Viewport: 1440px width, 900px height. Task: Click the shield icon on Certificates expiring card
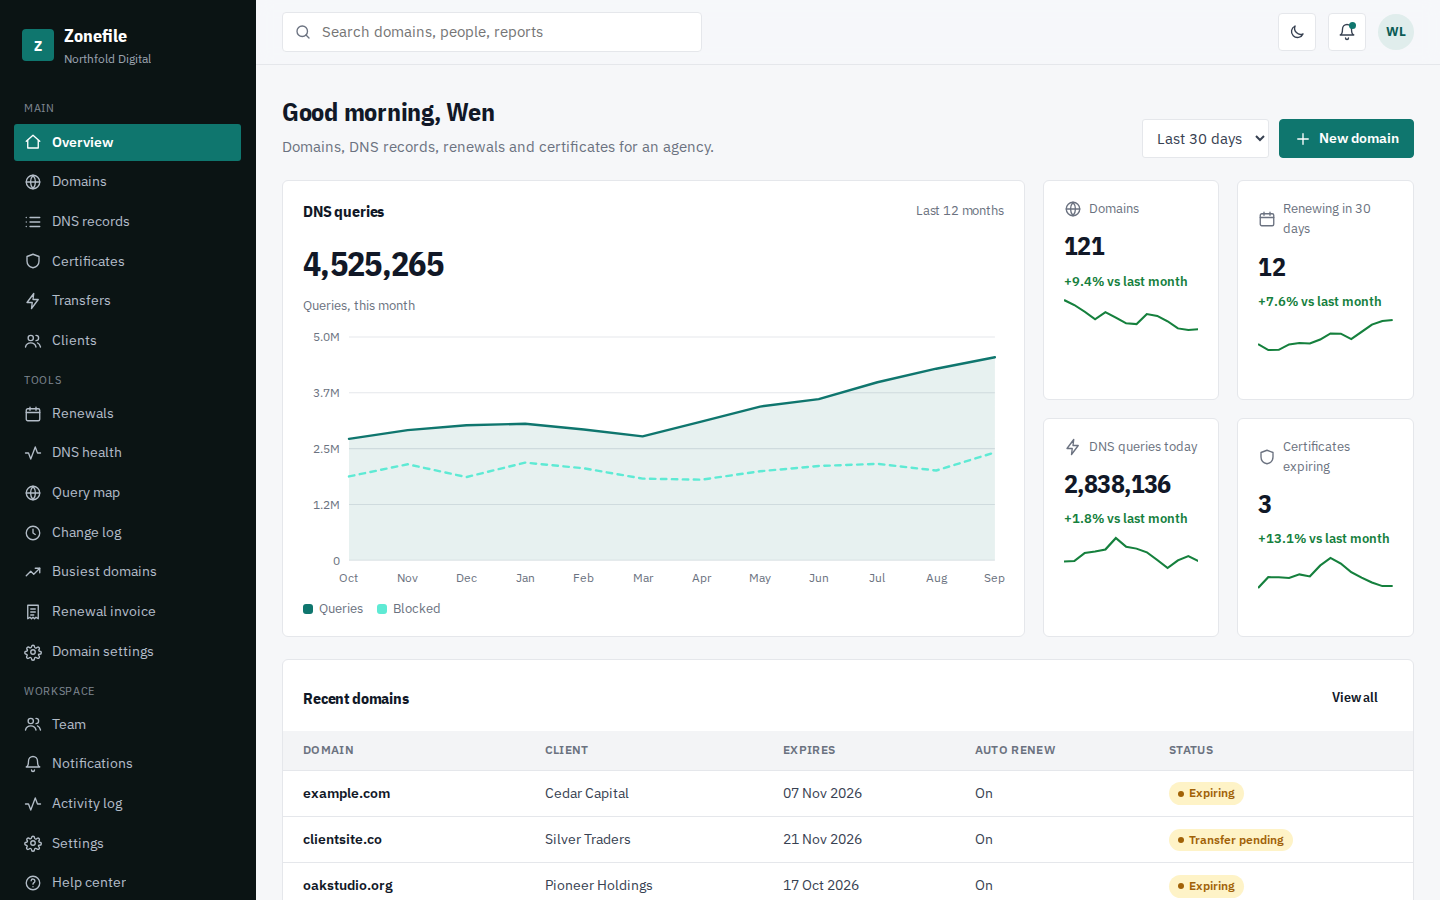click(x=1267, y=457)
